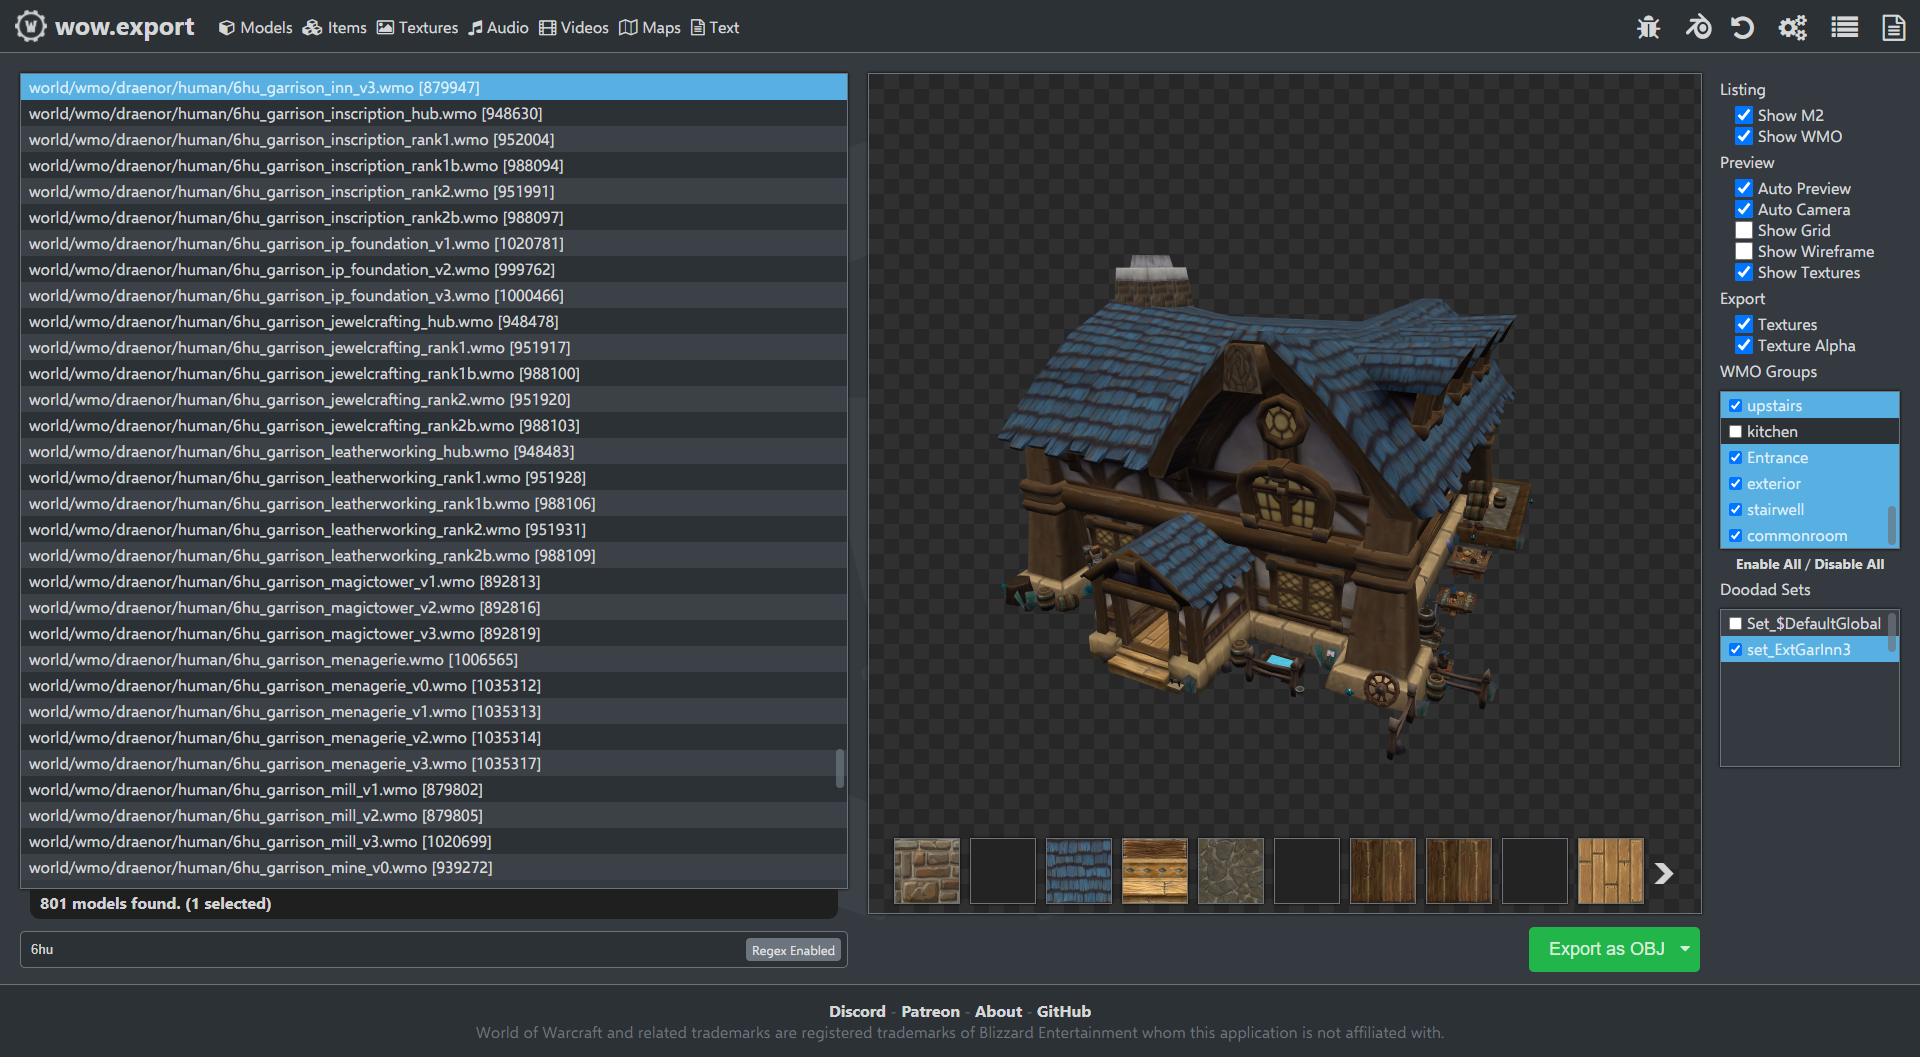Toggle the Show Wireframe checkbox

tap(1744, 252)
